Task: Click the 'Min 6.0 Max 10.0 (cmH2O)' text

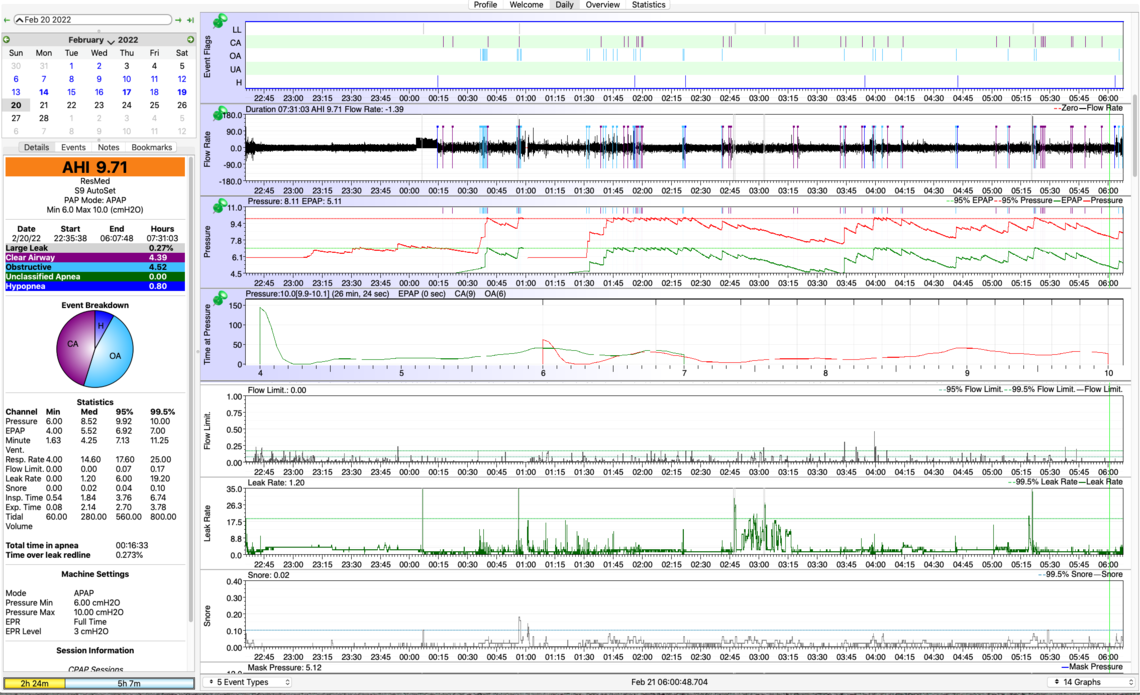Action: click(x=95, y=209)
